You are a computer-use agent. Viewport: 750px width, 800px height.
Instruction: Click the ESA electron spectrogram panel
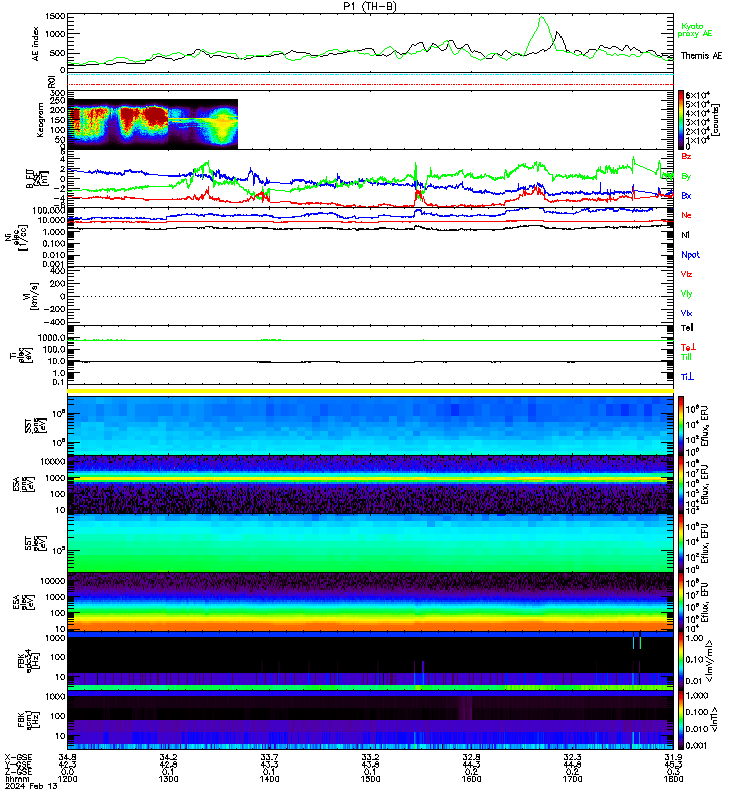pyautogui.click(x=370, y=602)
